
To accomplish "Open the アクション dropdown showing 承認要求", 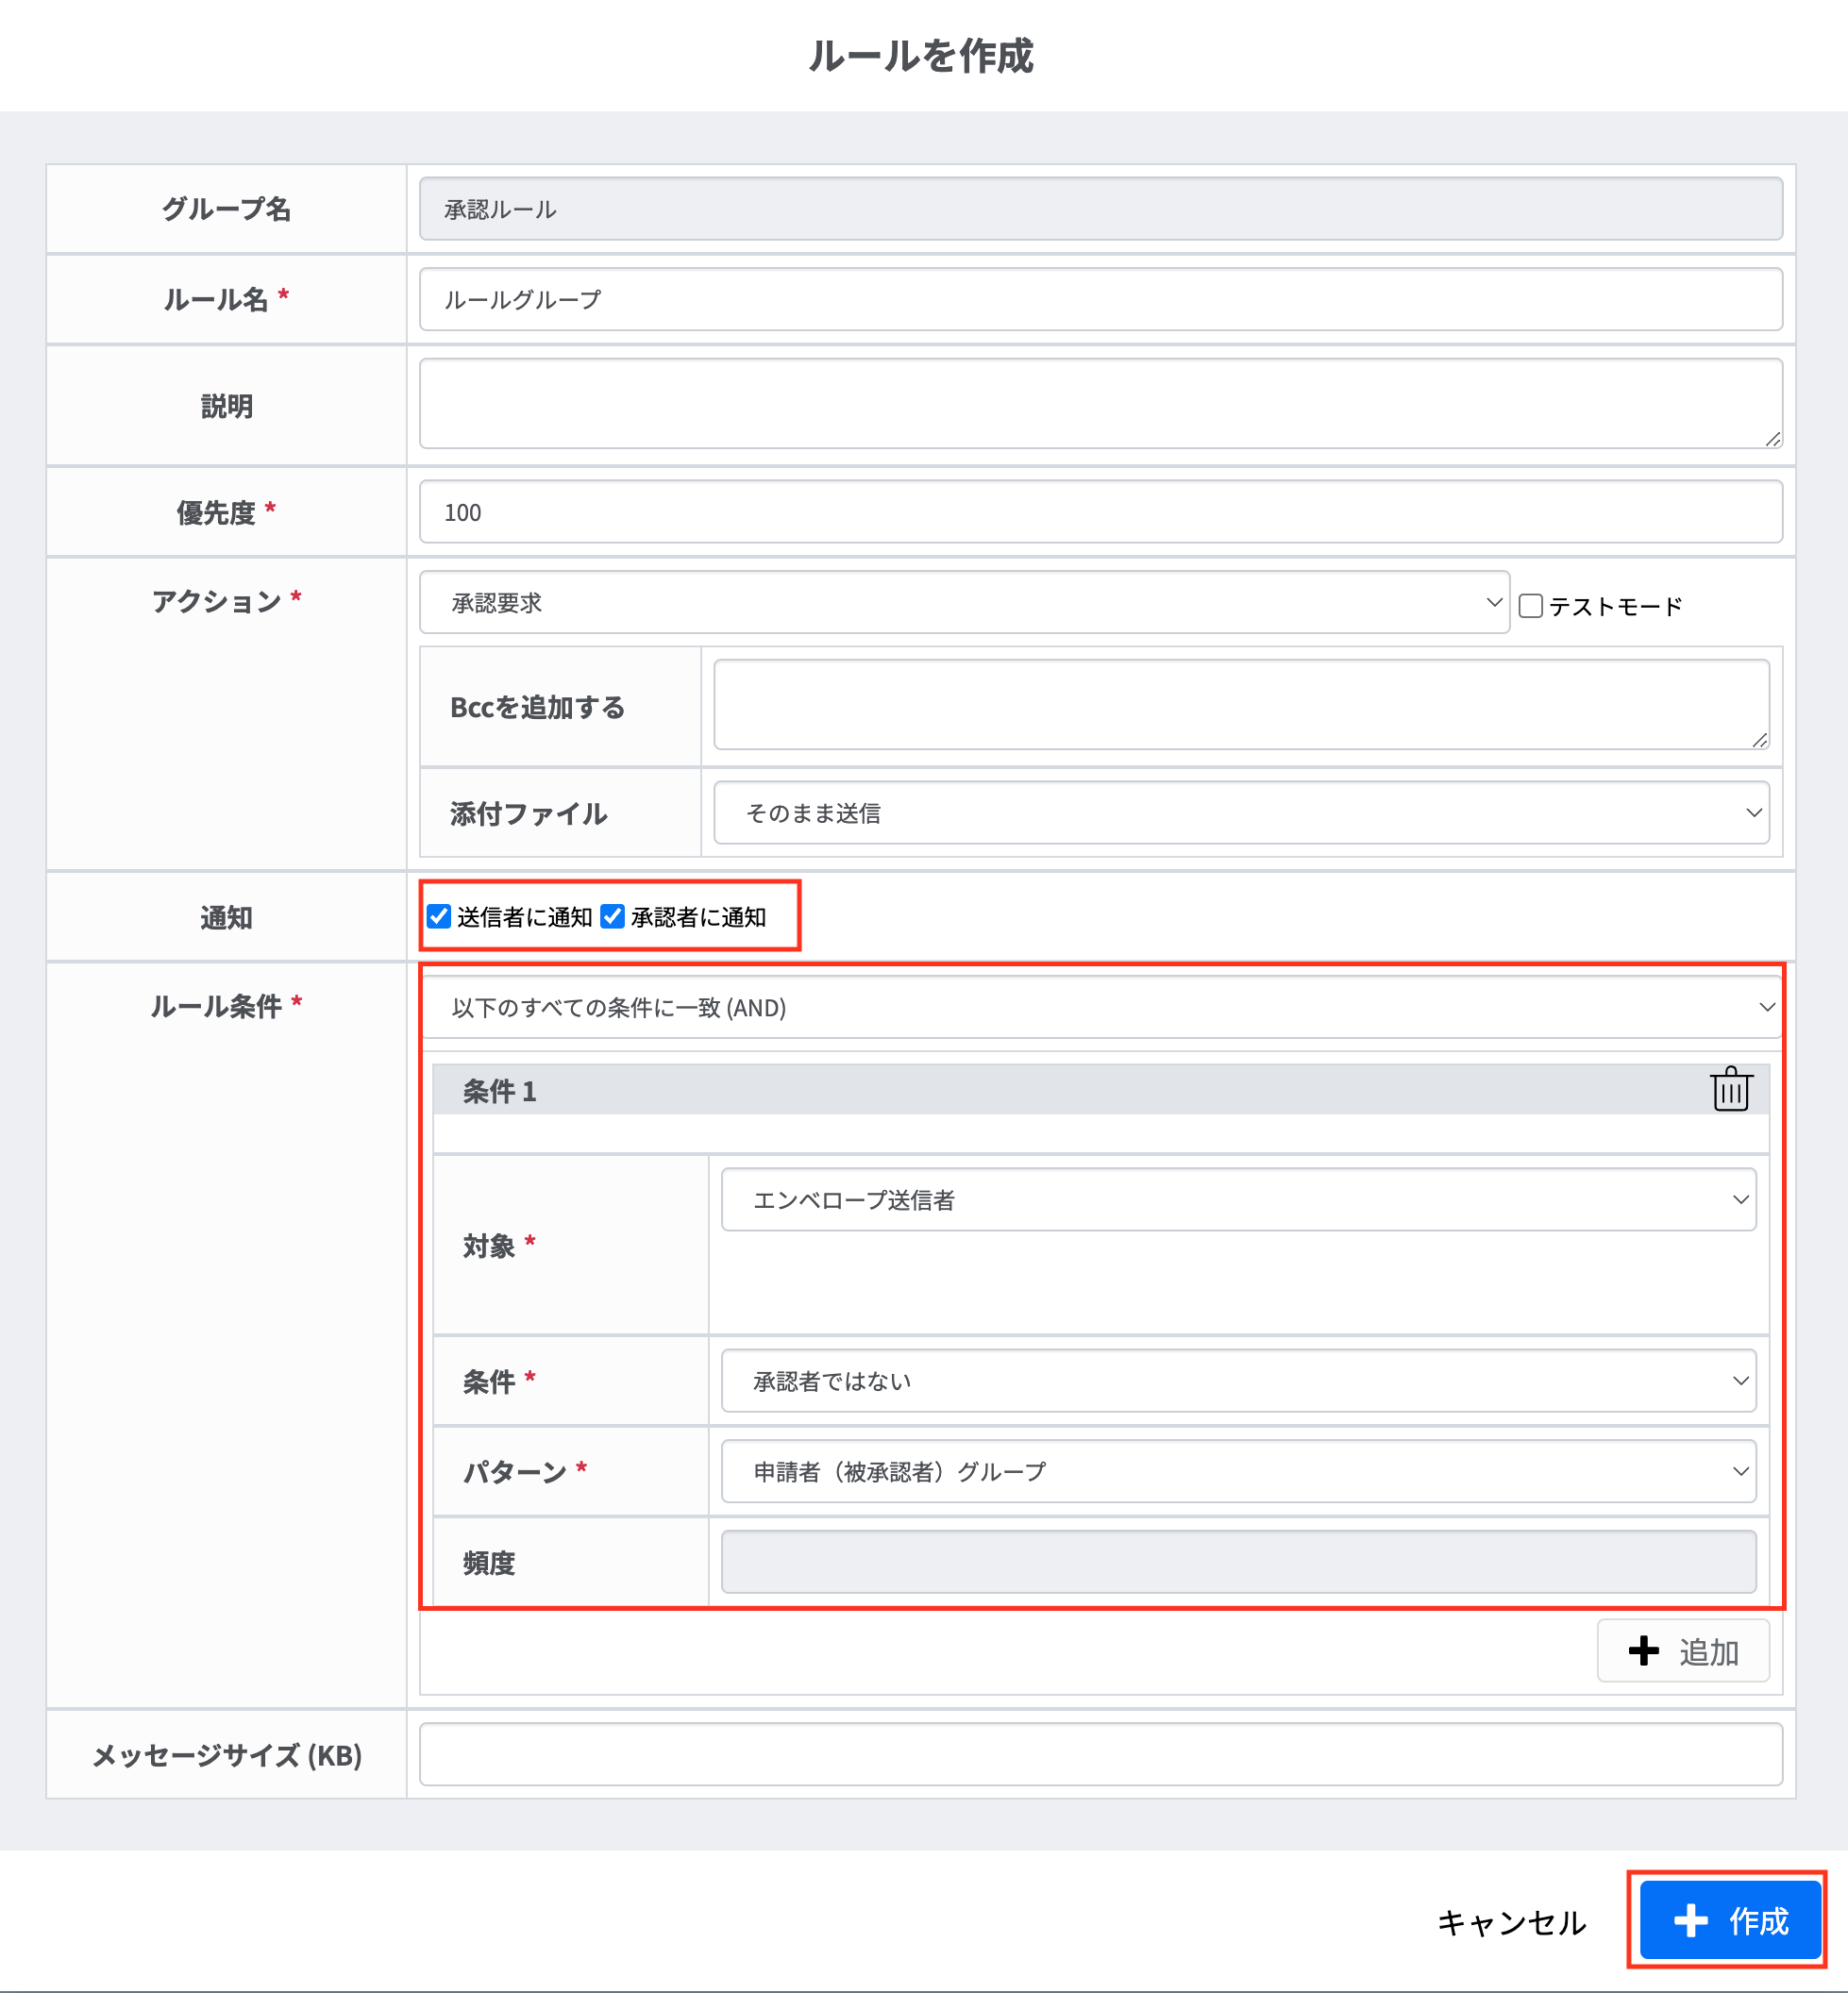I will point(964,603).
